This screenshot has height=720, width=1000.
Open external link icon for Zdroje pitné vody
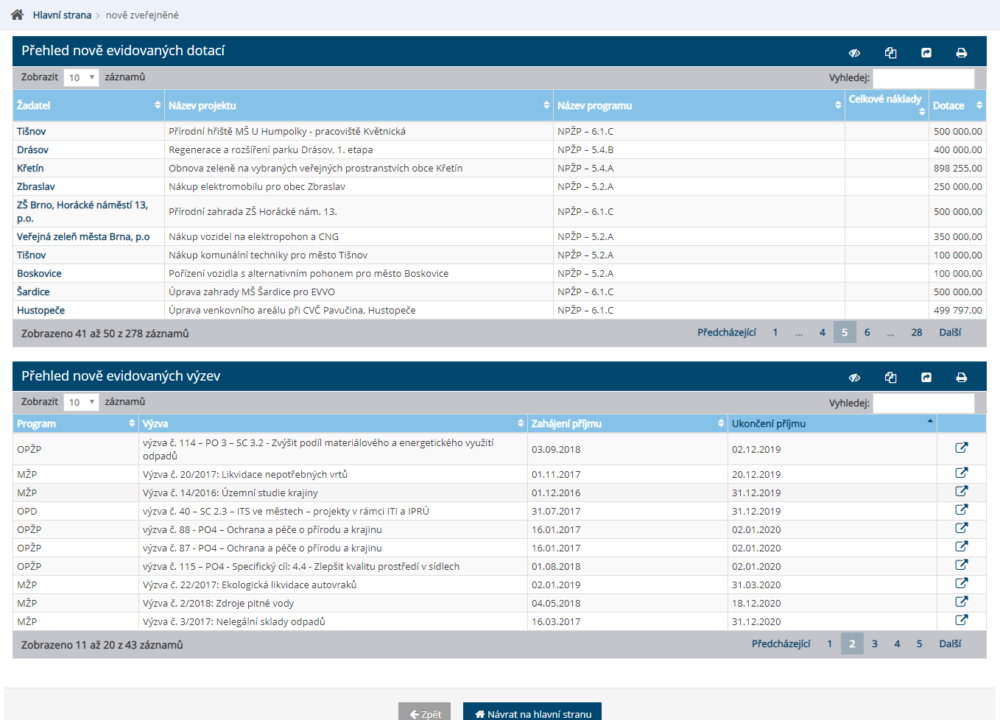pos(961,602)
